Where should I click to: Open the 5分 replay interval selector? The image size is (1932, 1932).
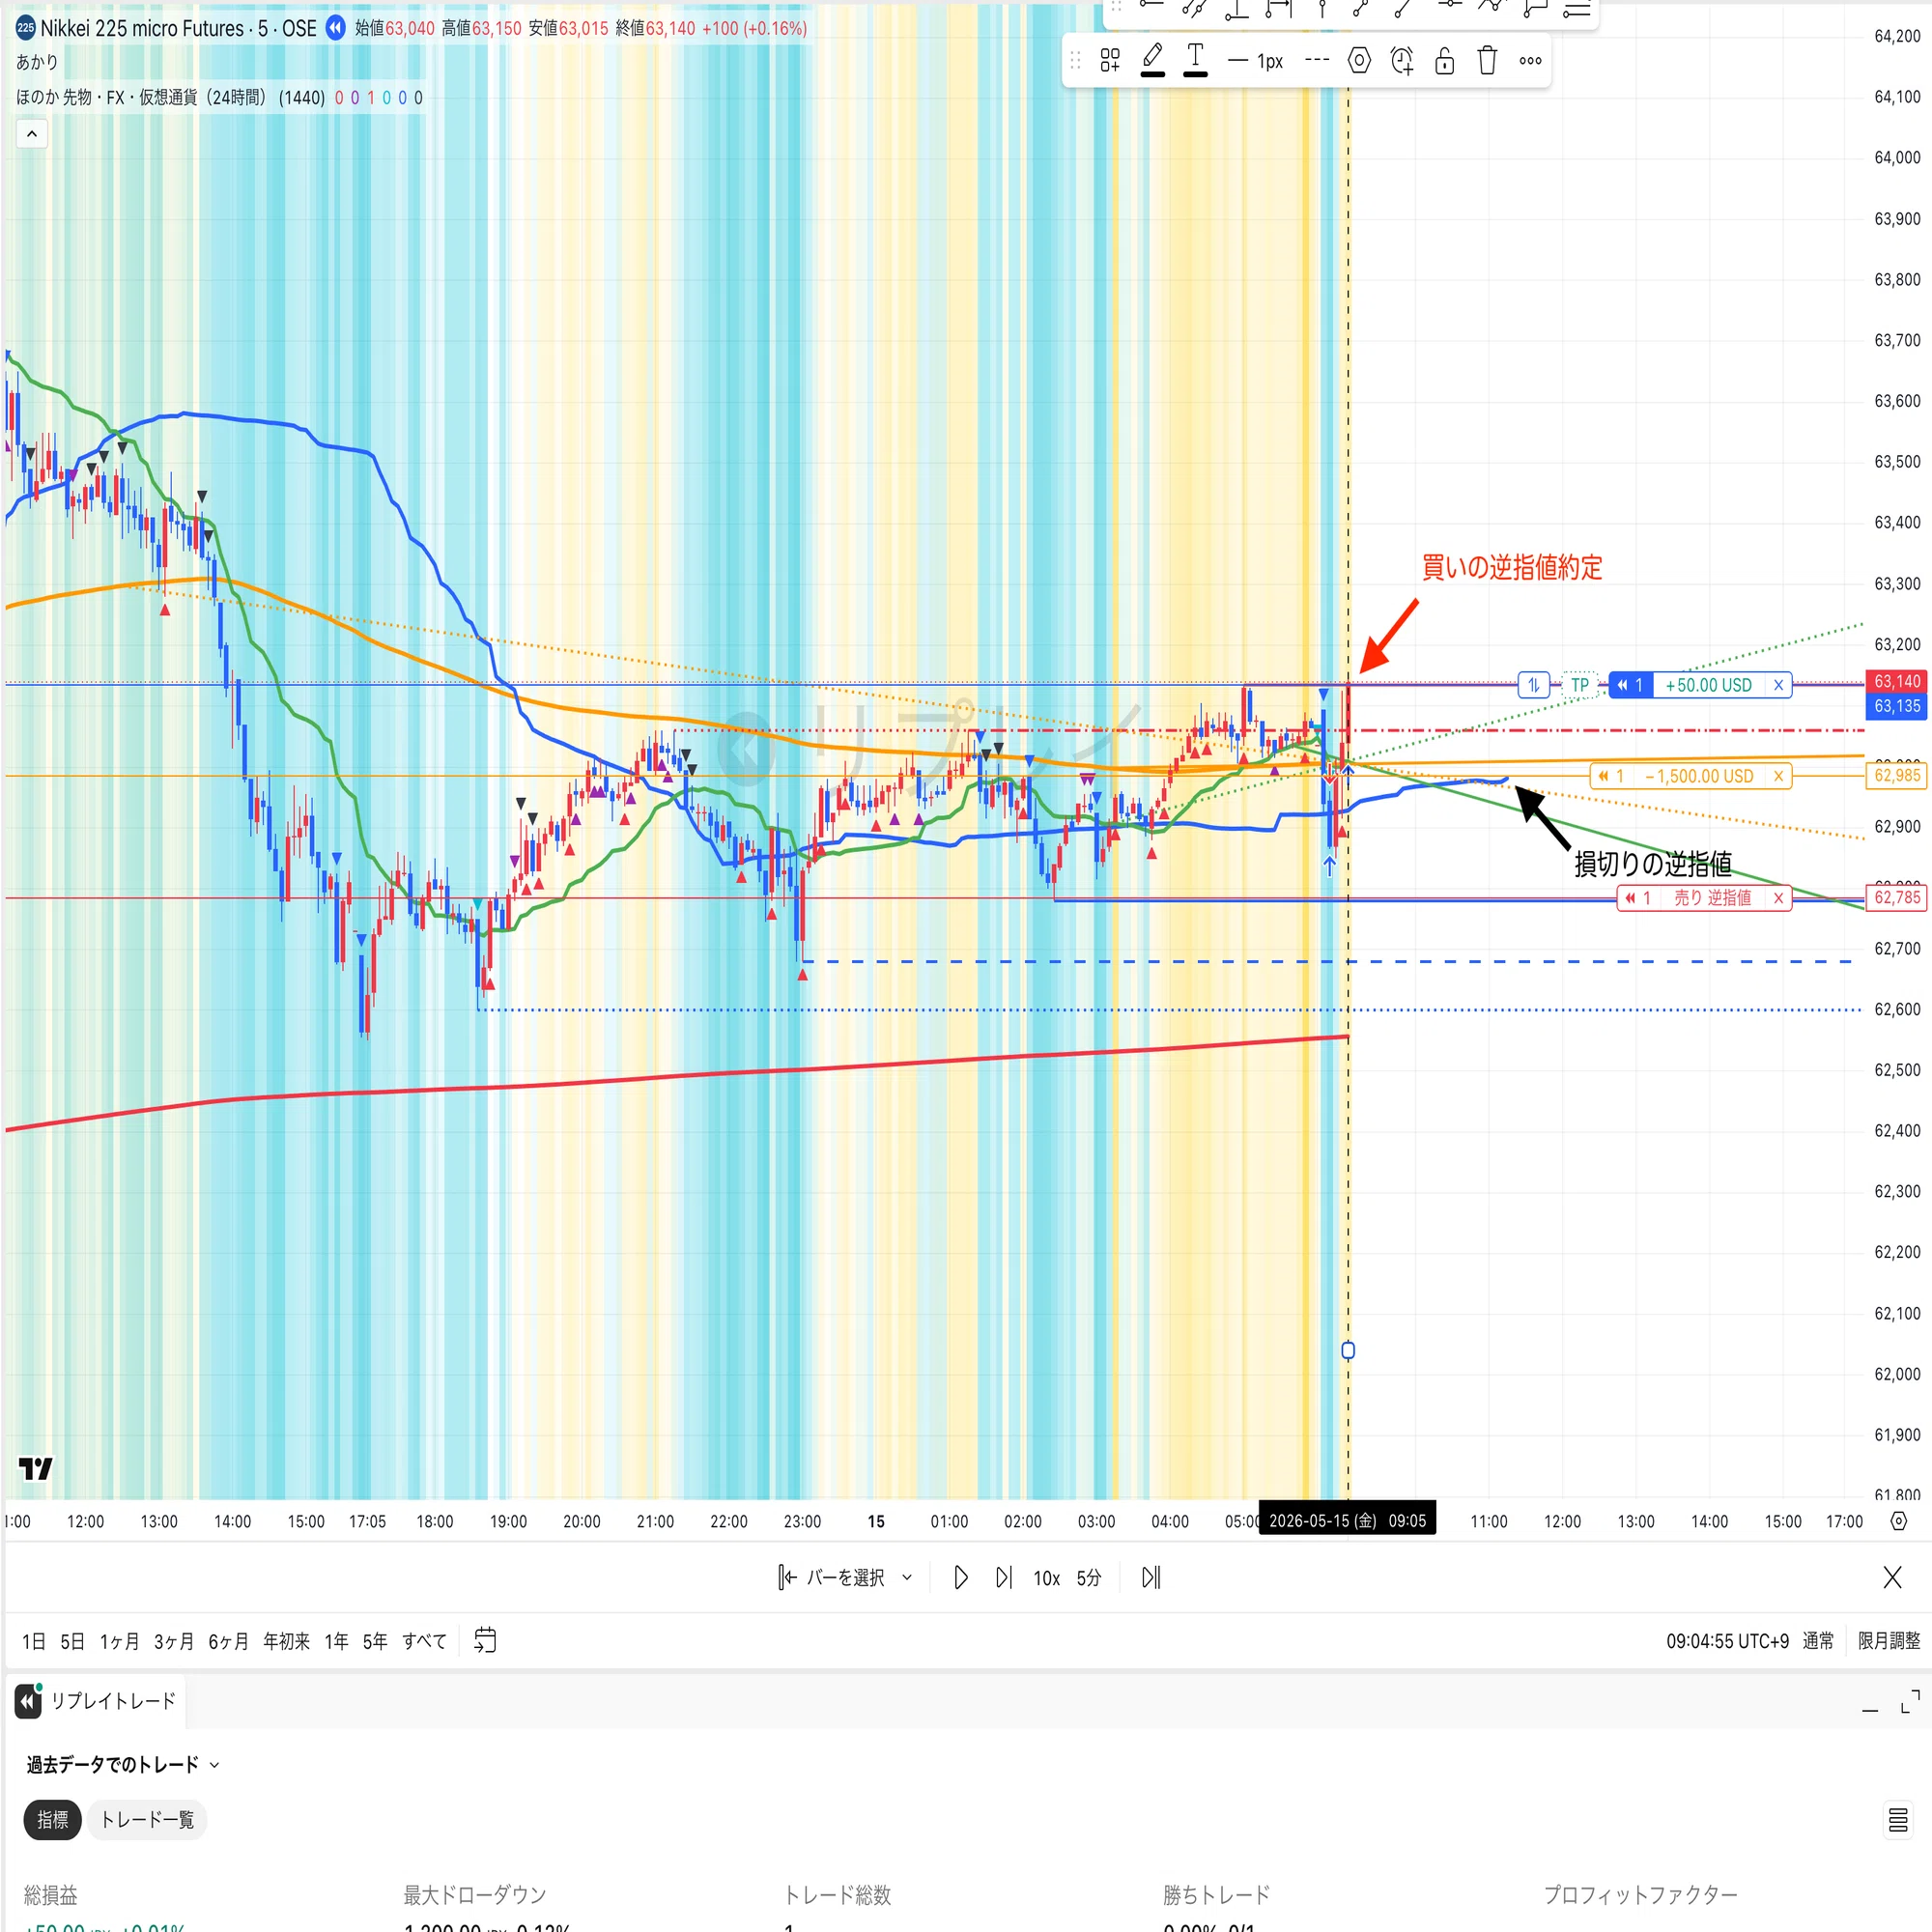click(1089, 1578)
